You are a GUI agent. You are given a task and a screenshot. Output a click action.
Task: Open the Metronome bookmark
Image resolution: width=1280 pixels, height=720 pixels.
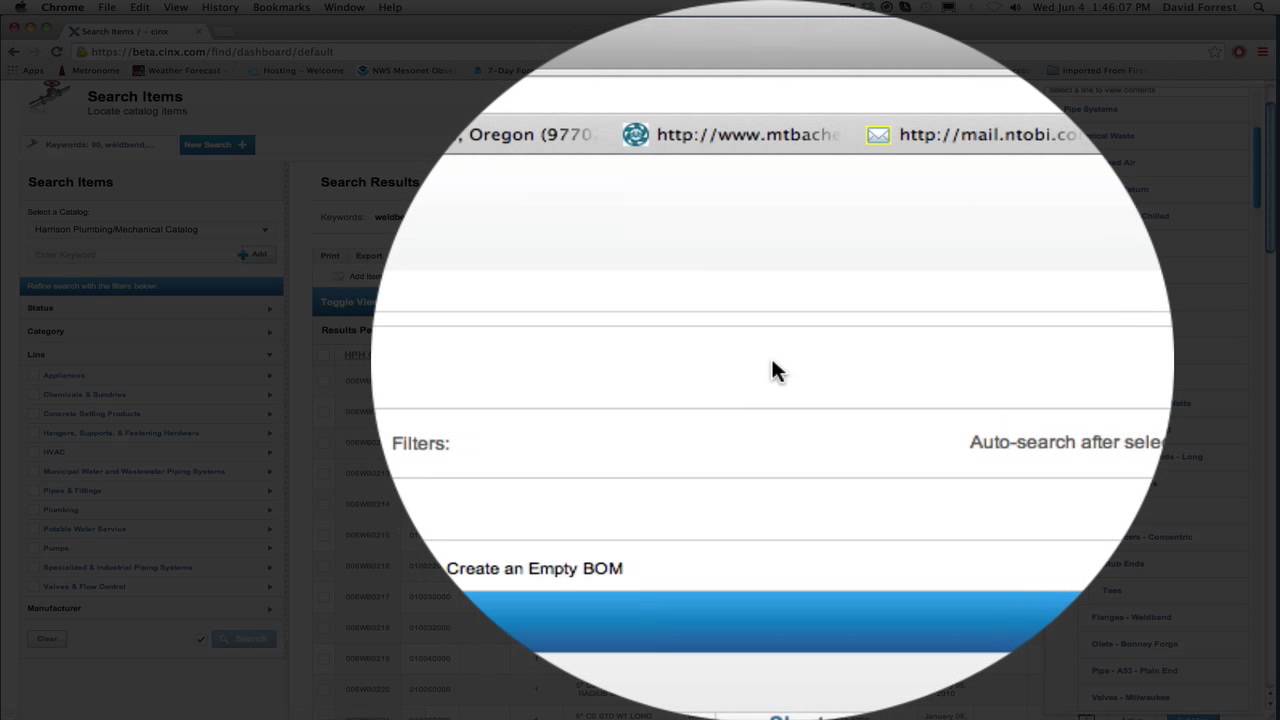click(90, 71)
